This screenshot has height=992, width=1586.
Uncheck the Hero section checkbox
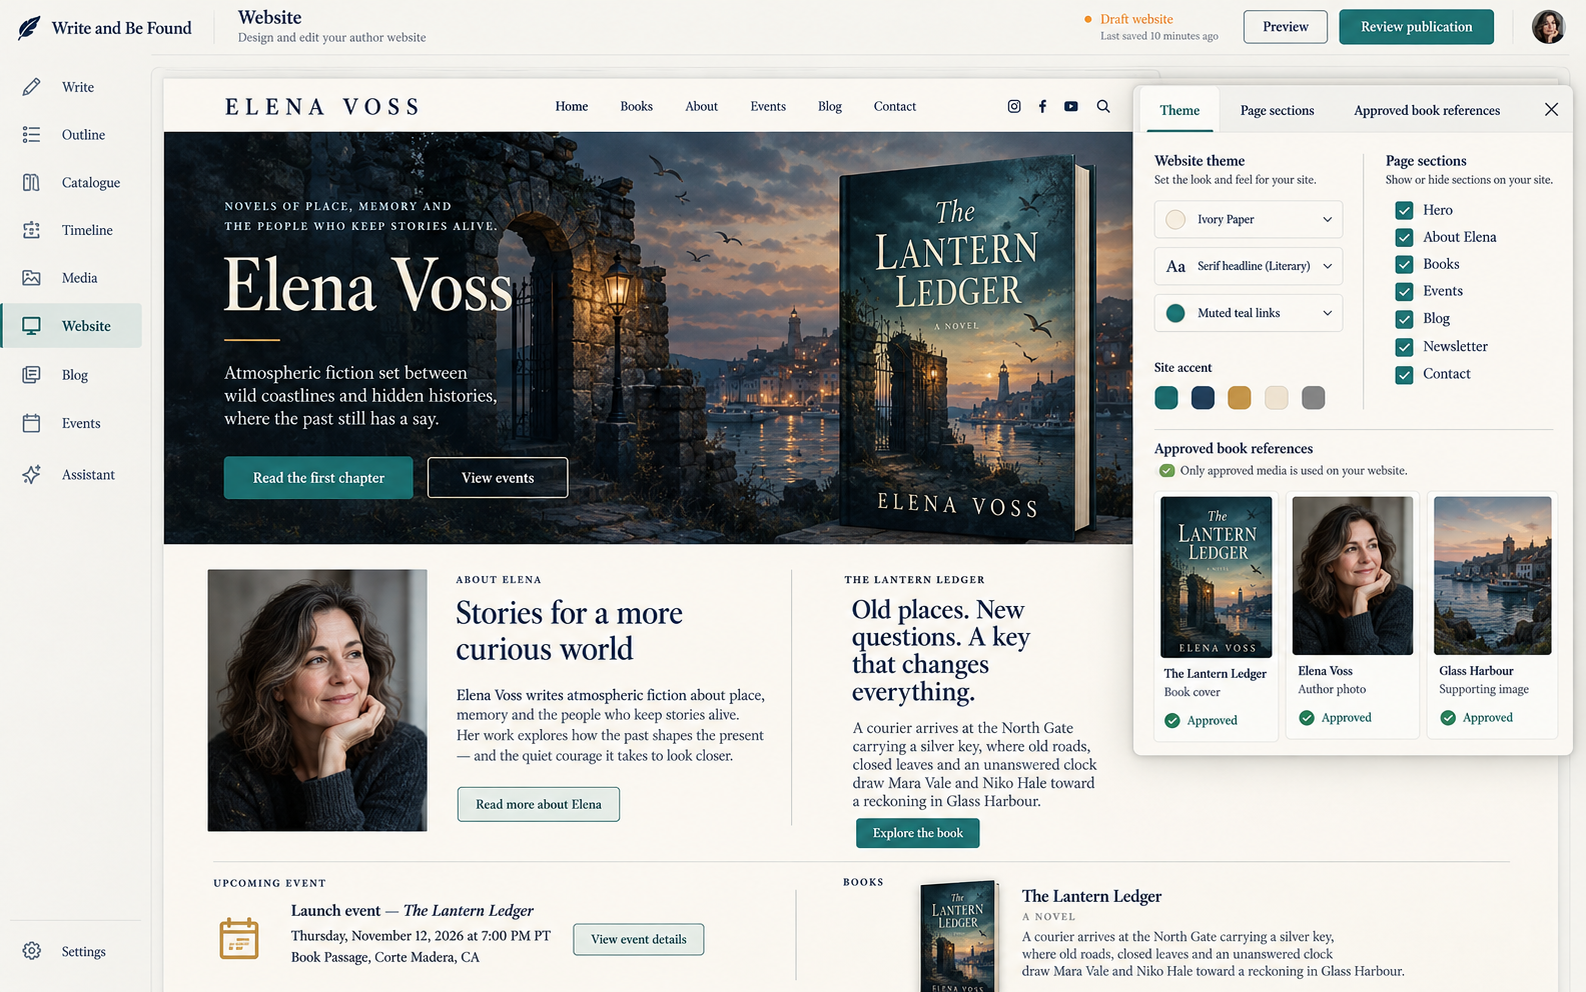tap(1404, 210)
